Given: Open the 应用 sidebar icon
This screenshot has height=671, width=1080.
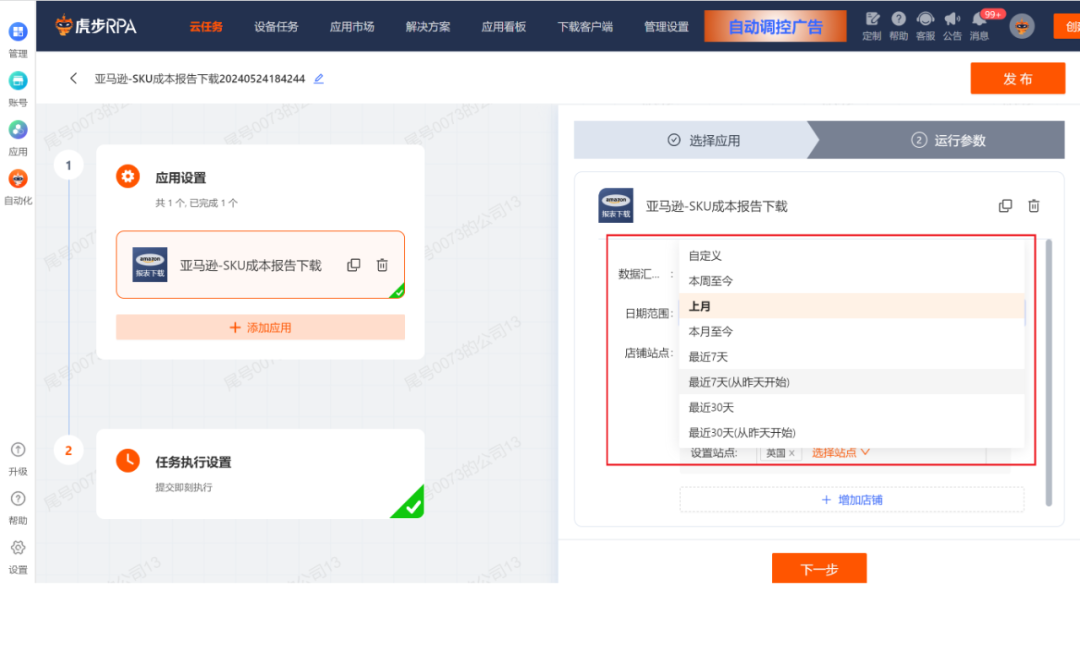Looking at the screenshot, I should pos(18,130).
